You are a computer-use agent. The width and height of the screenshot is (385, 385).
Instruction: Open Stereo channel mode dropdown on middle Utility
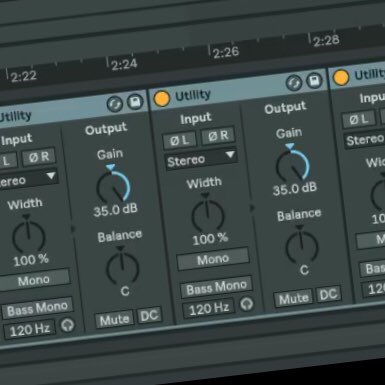(x=202, y=159)
